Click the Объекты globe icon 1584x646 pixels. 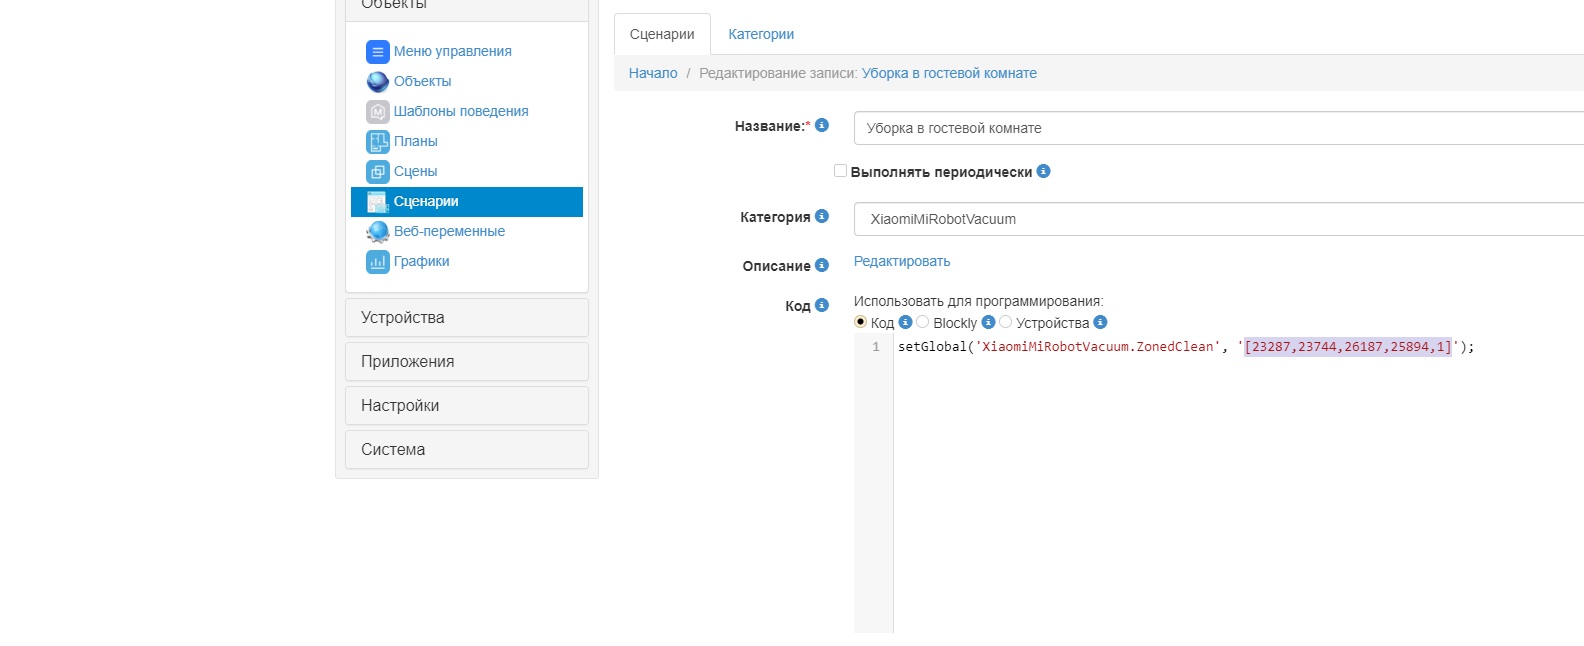(x=377, y=82)
